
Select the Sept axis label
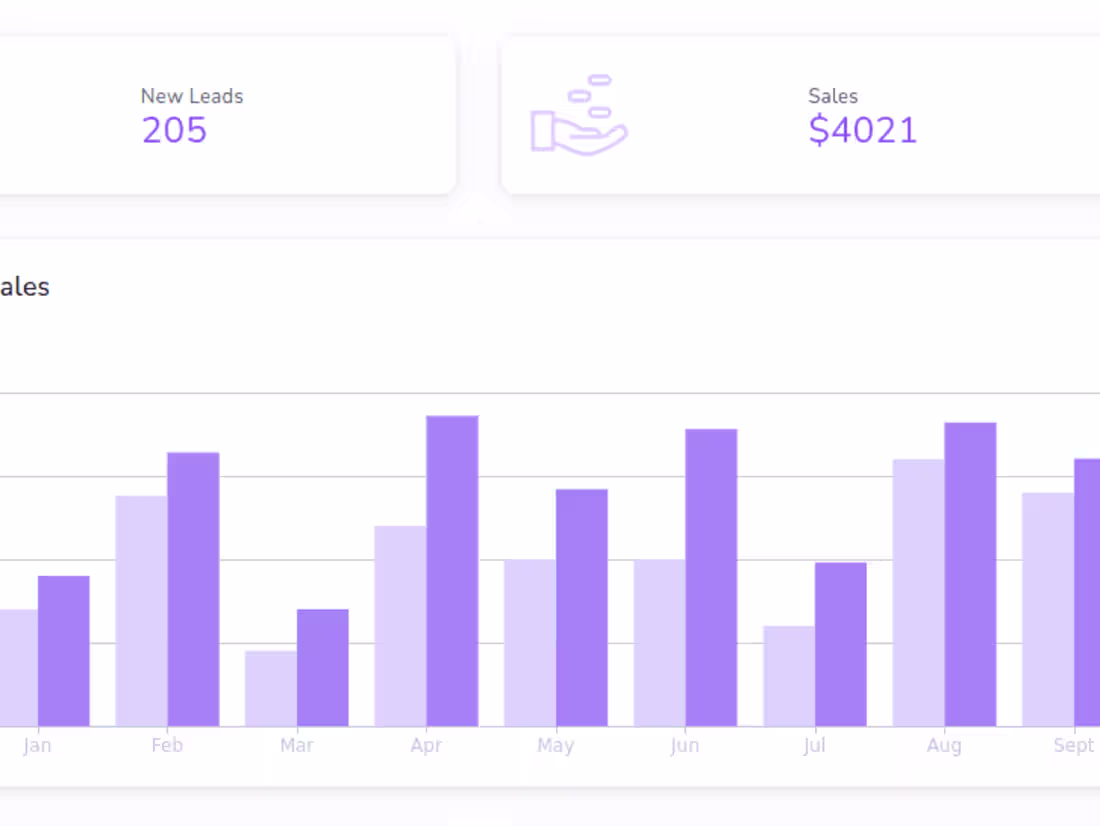tap(1075, 745)
